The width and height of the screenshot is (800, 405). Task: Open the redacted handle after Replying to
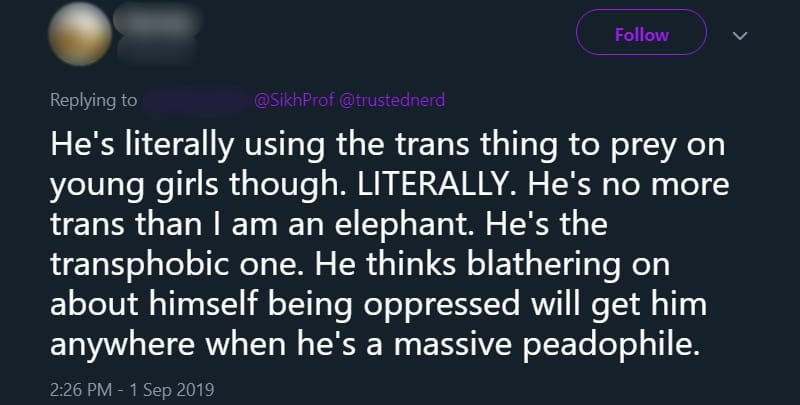click(x=195, y=100)
